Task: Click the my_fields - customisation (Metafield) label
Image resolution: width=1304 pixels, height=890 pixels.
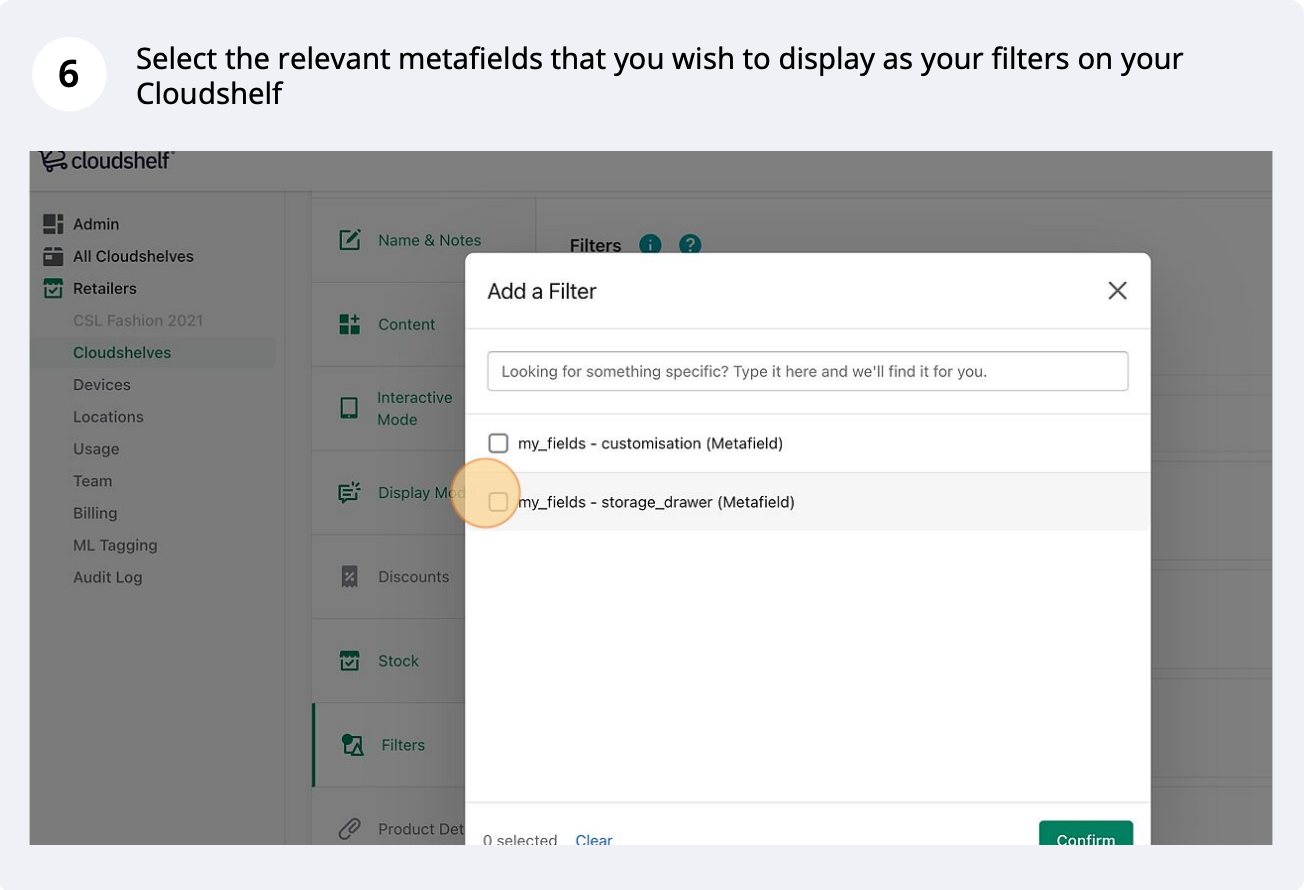Action: [x=650, y=443]
